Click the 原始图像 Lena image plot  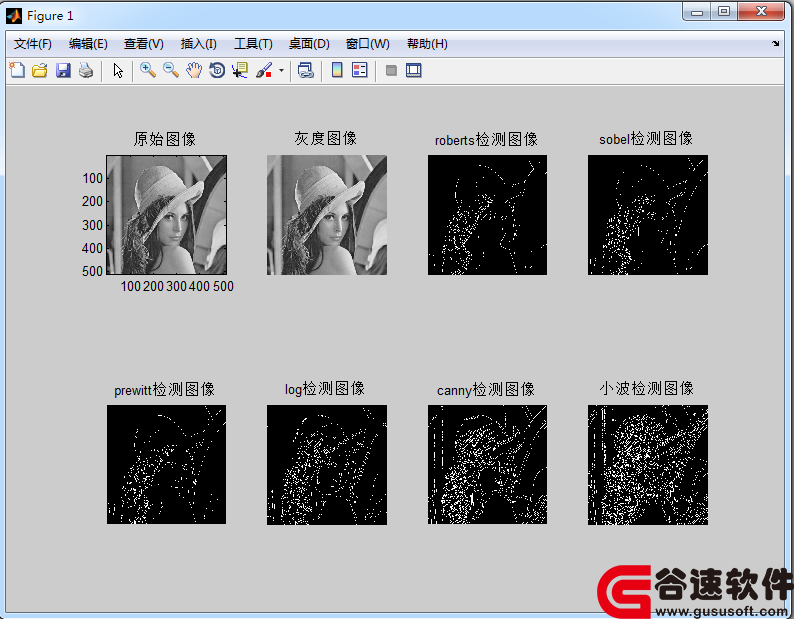[167, 215]
